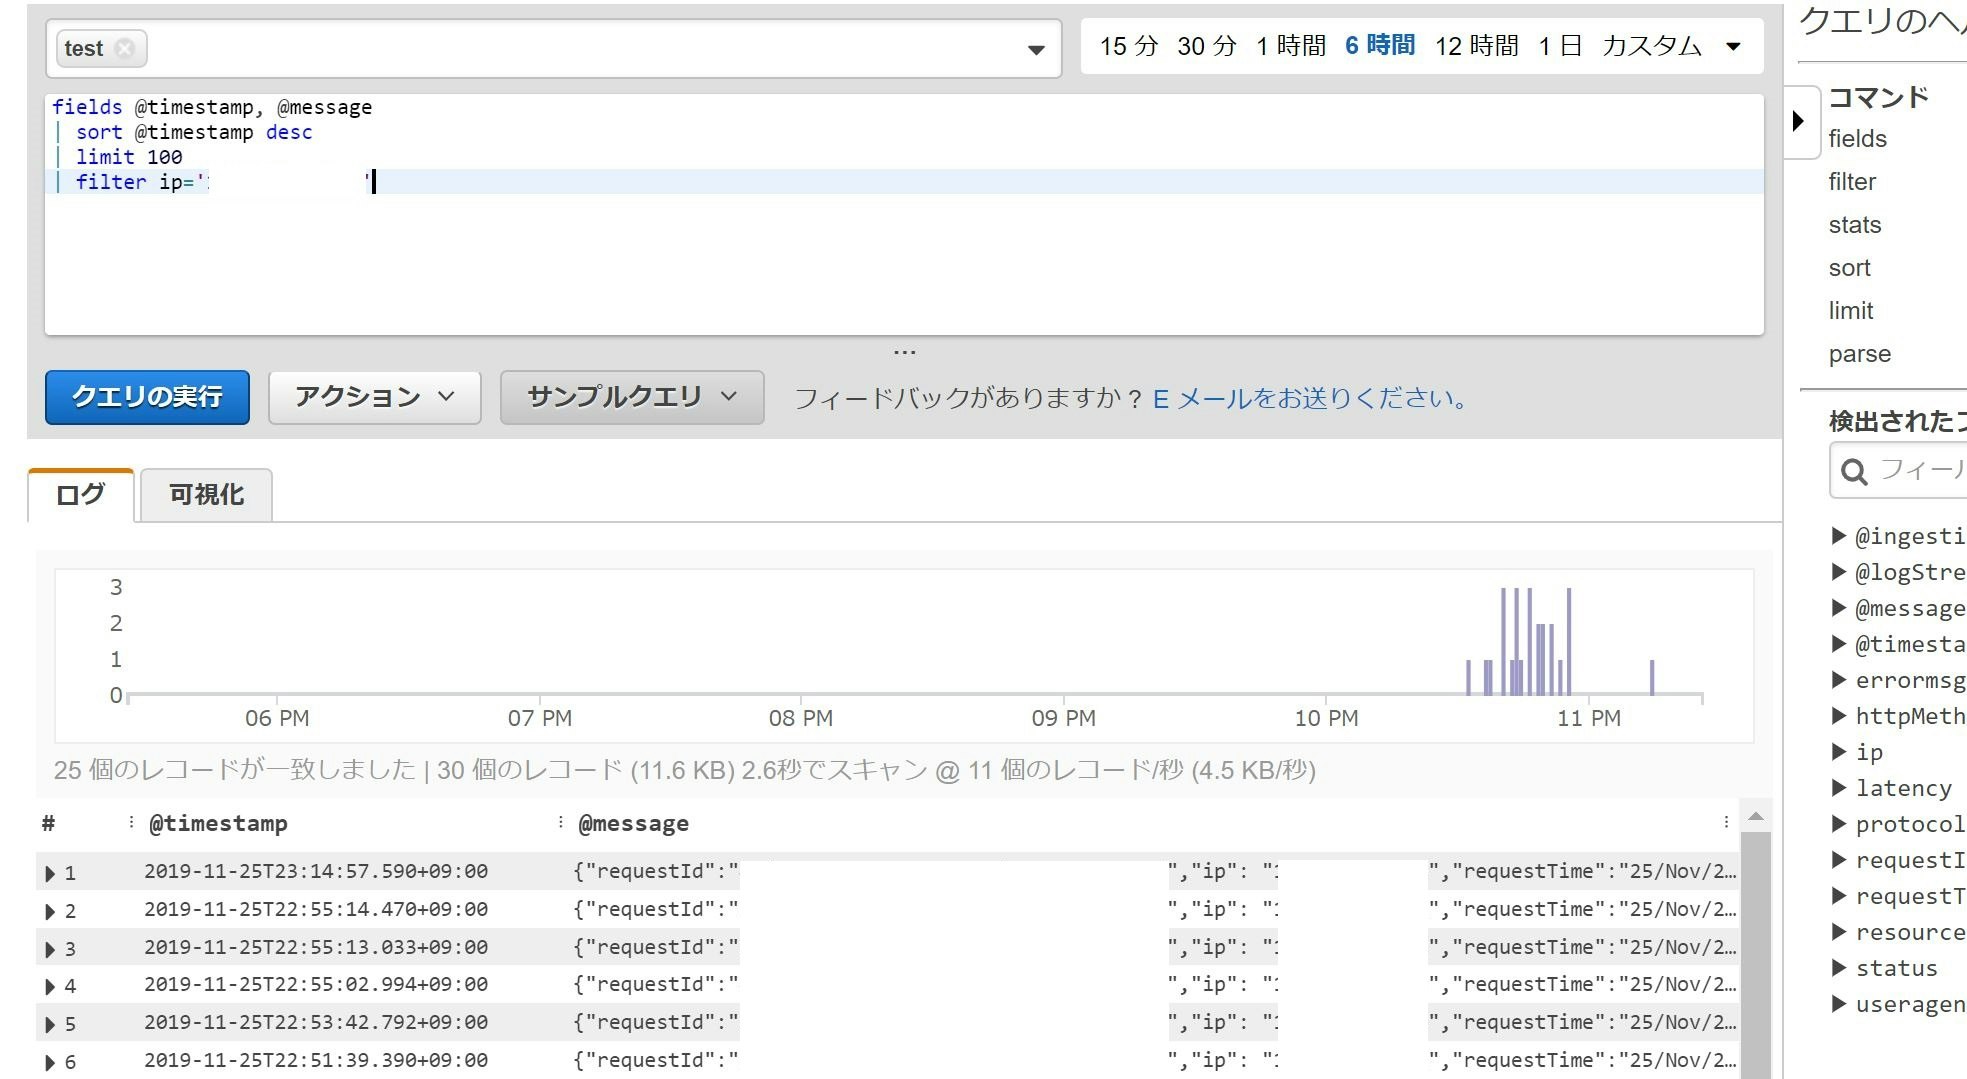Select timestamp 2019-11-25T23:14:57.590+09:00

(316, 872)
